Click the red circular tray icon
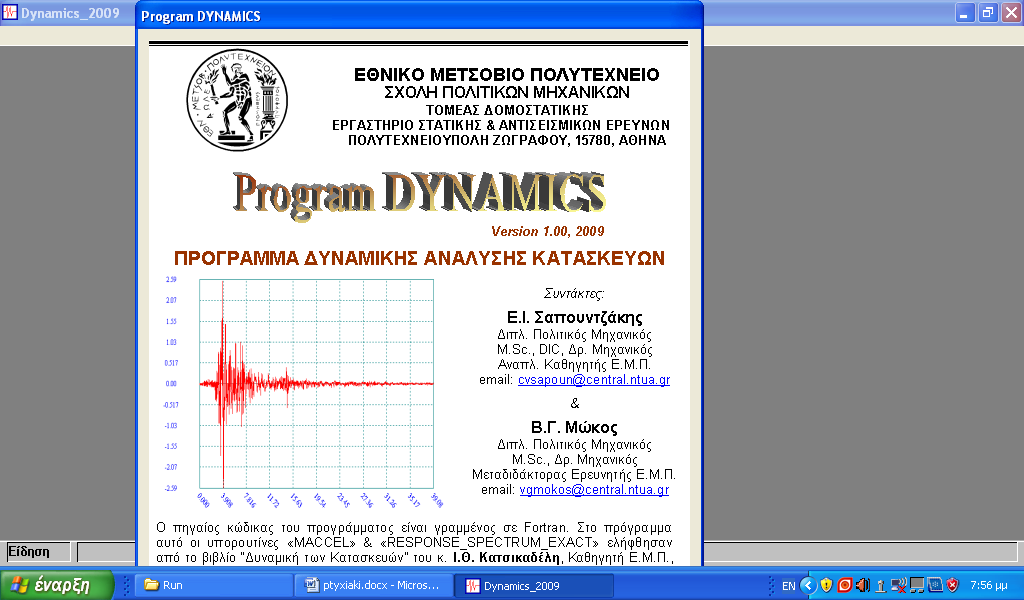The image size is (1024, 600). point(844,585)
